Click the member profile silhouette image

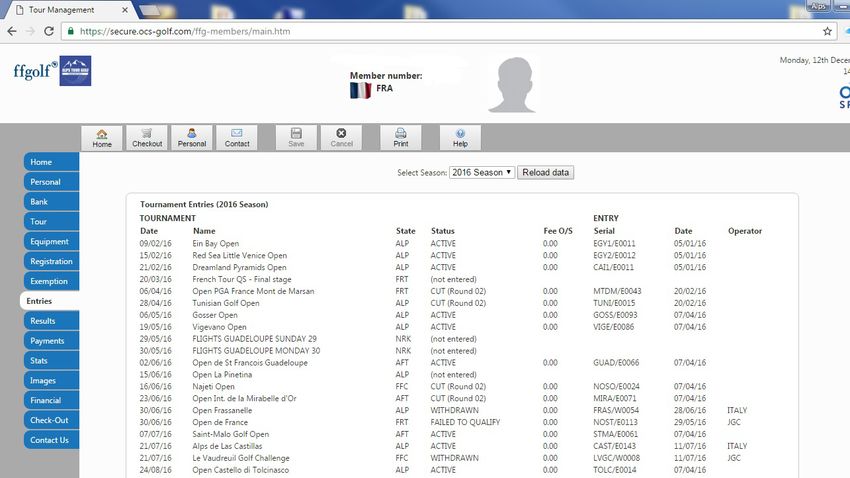[512, 85]
